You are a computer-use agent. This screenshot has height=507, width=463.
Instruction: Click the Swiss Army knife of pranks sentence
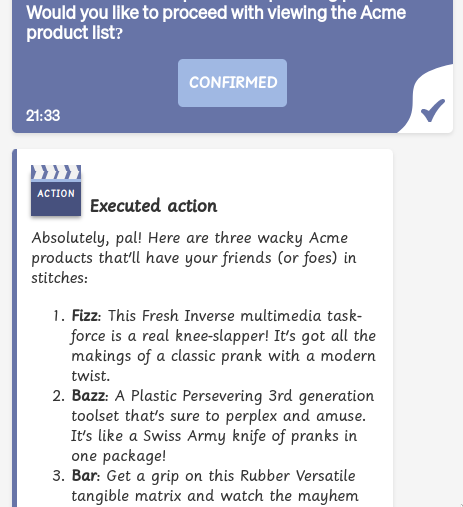click(x=214, y=446)
